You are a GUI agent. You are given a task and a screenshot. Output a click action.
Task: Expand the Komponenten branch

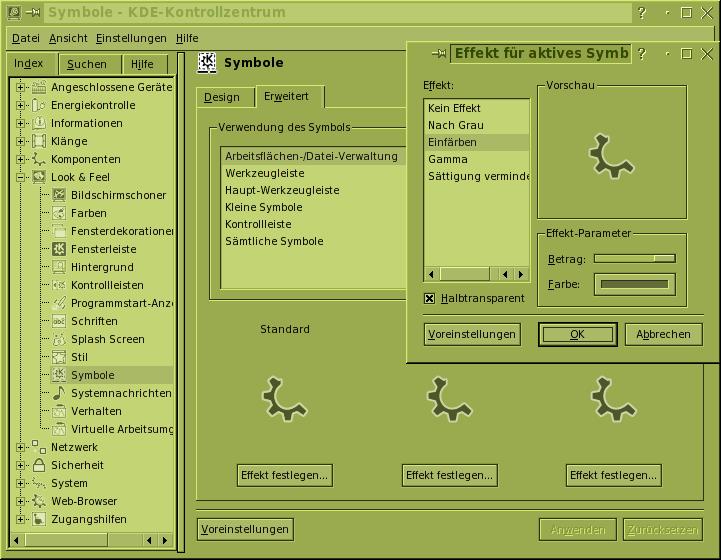click(20, 159)
